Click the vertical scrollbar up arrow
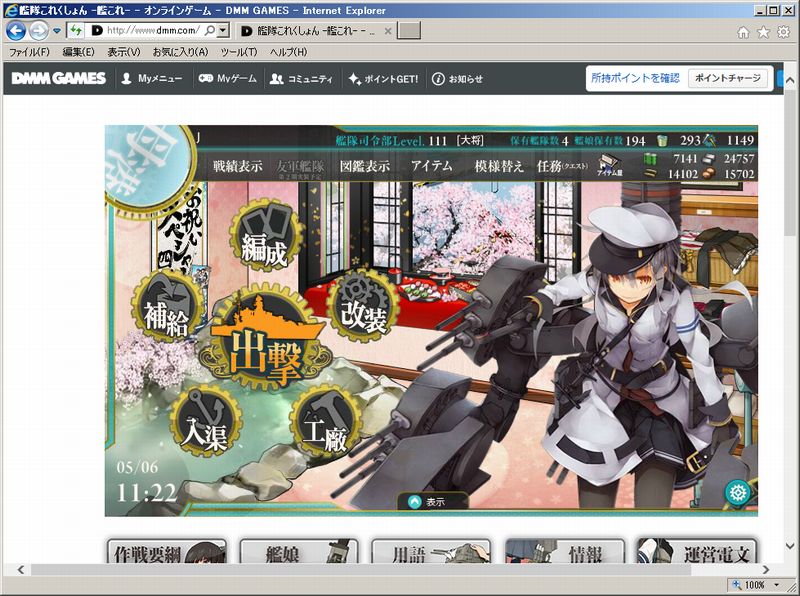 [789, 80]
